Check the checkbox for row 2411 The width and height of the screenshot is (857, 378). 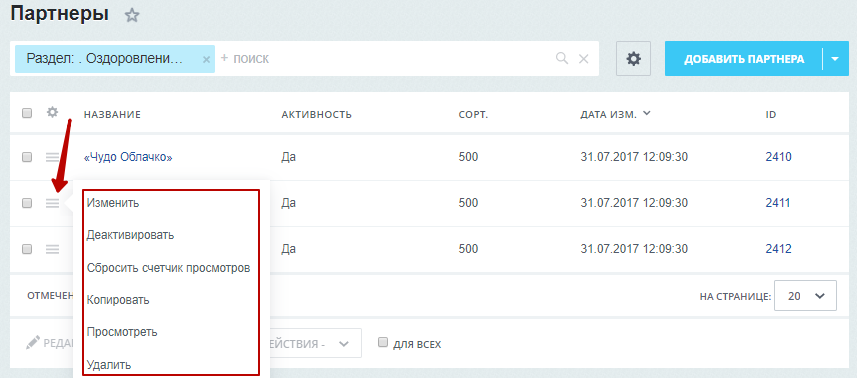click(x=27, y=203)
